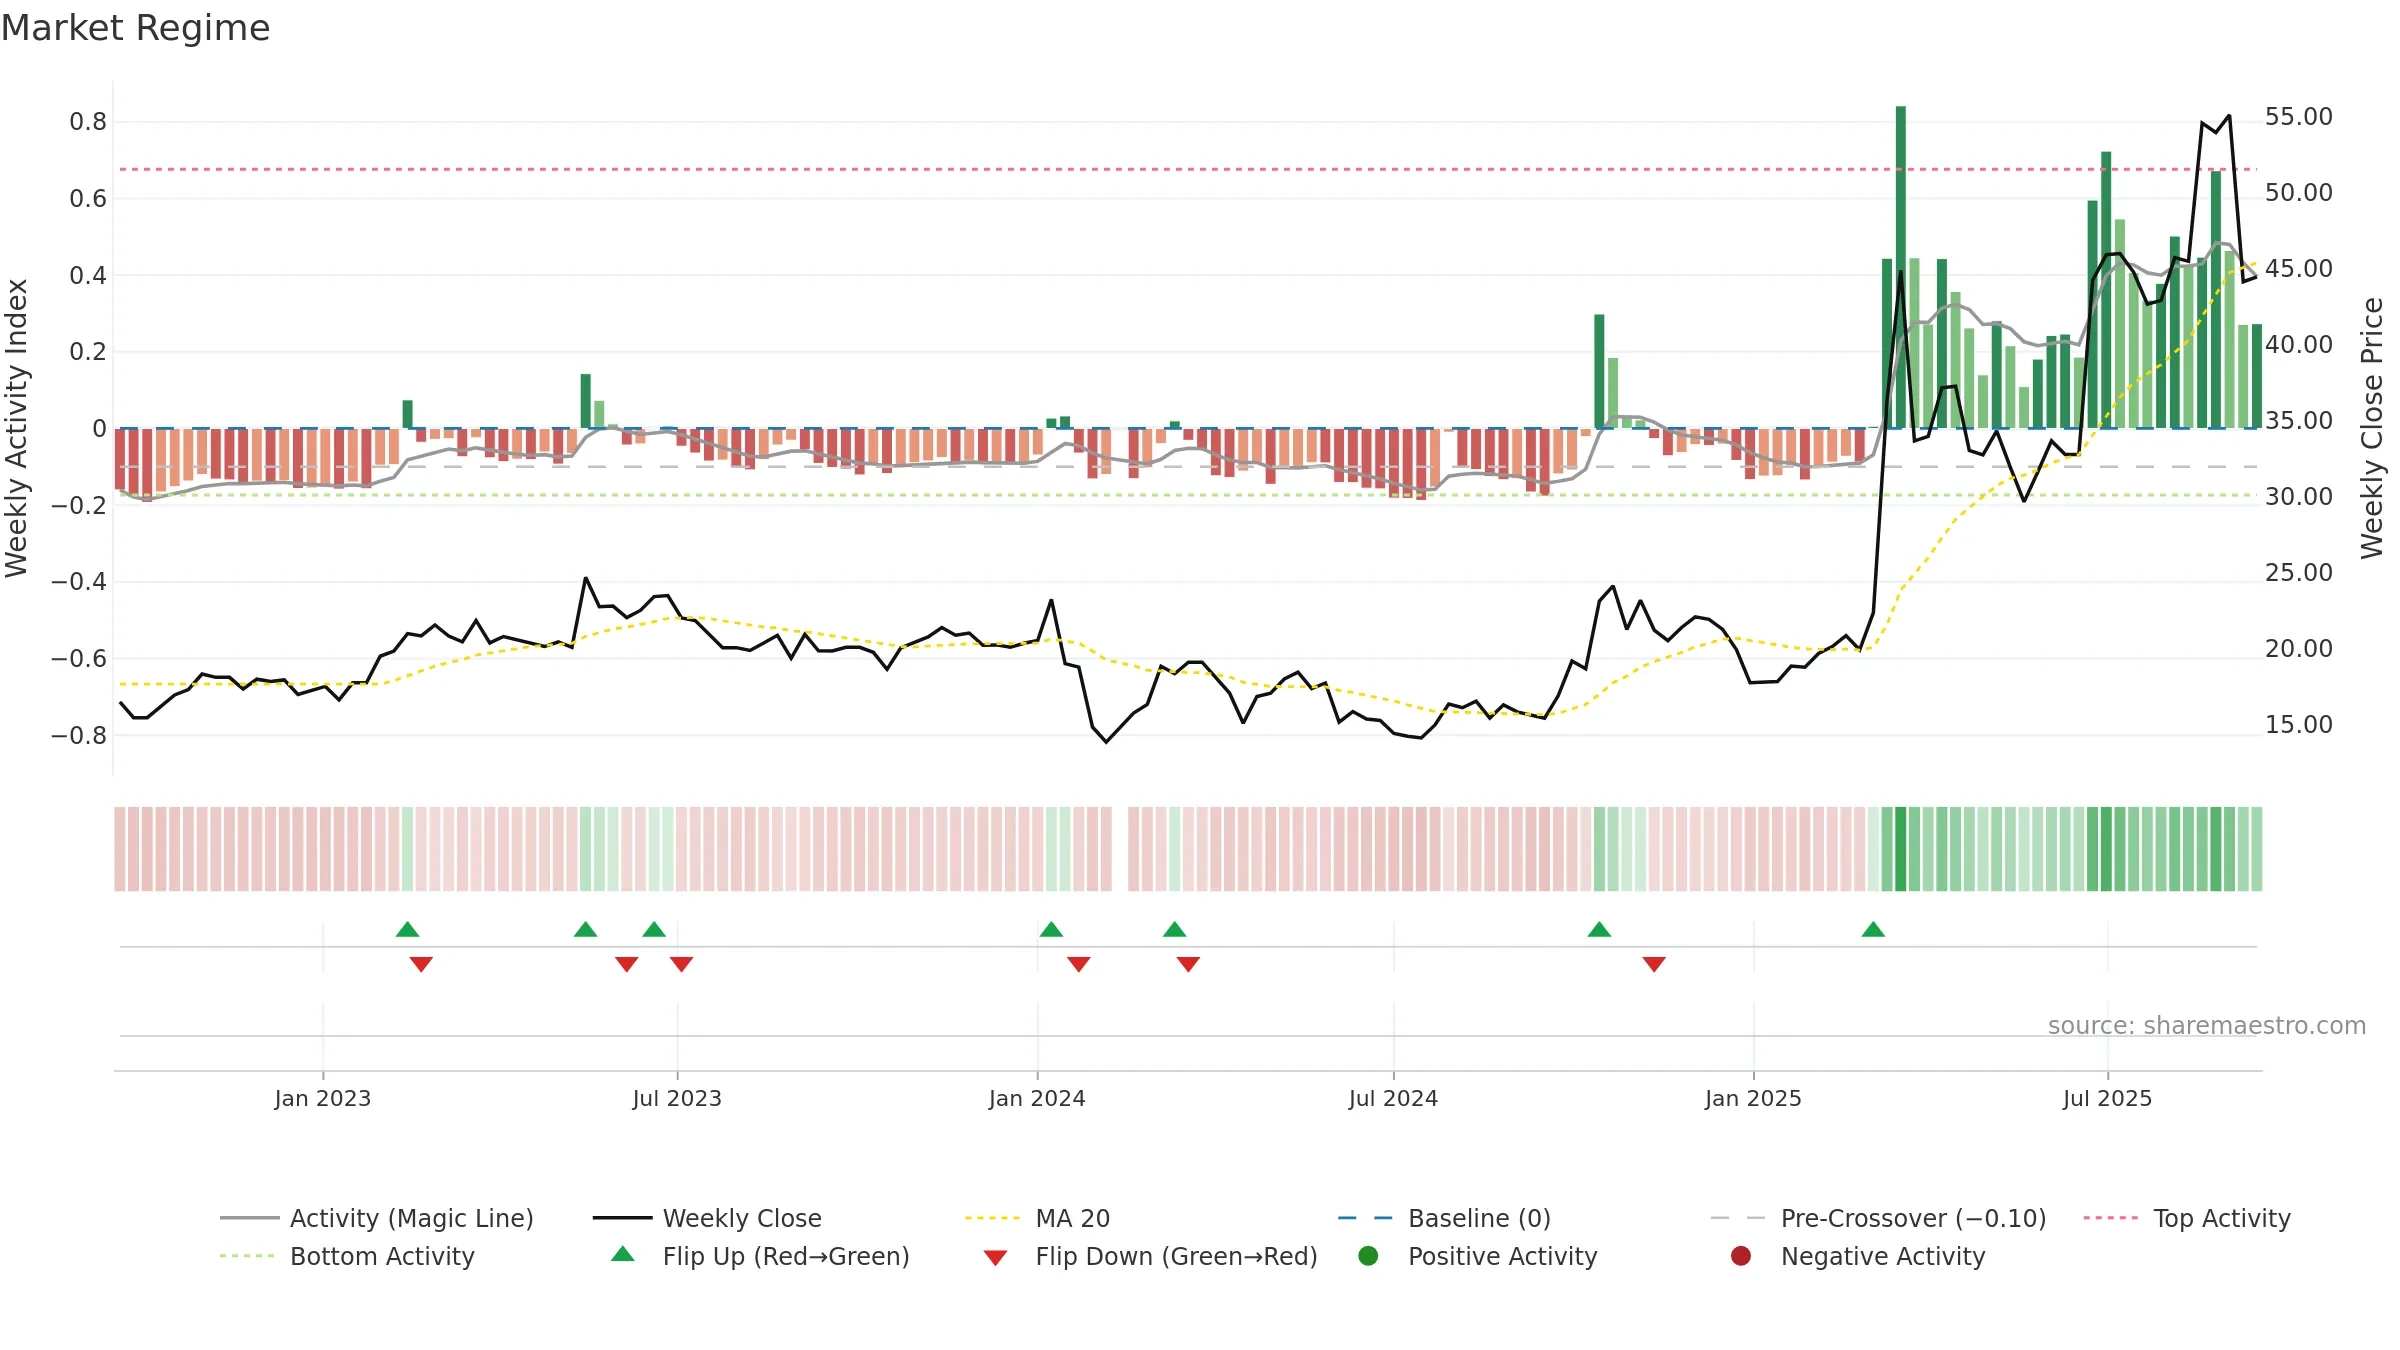Click the Jan 2025 x-axis label
This screenshot has width=2400, height=1350.
pyautogui.click(x=1753, y=1098)
